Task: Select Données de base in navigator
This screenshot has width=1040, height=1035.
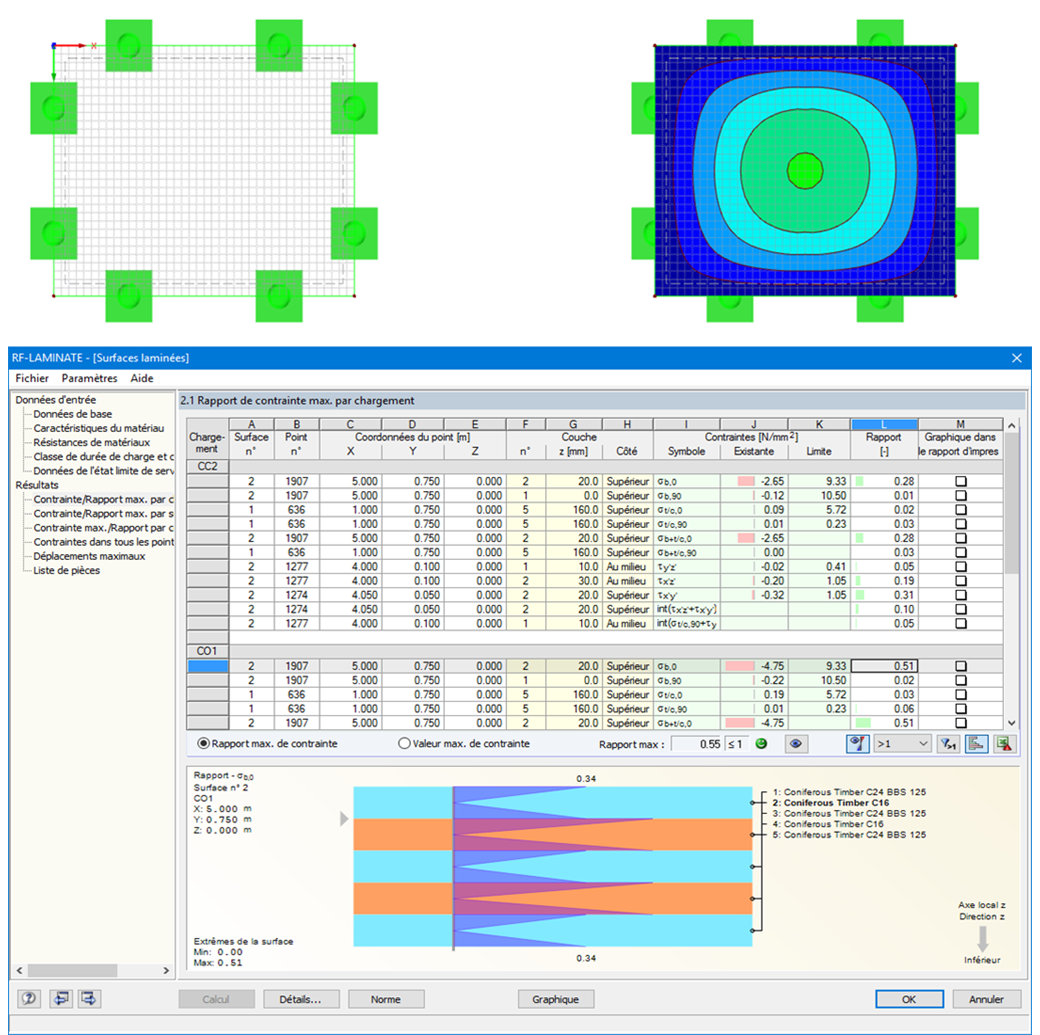Action: pos(72,414)
